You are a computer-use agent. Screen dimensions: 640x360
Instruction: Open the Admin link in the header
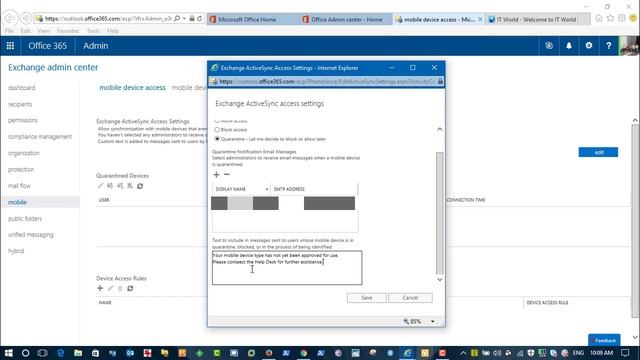pyautogui.click(x=96, y=46)
